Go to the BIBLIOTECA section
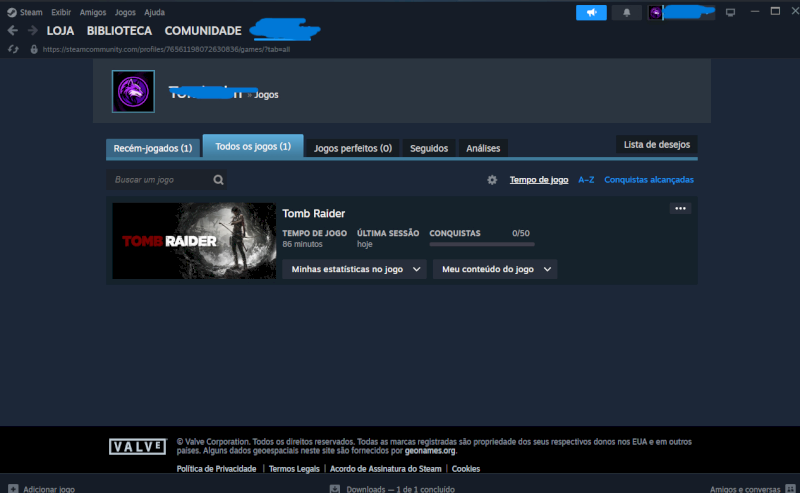 [119, 31]
